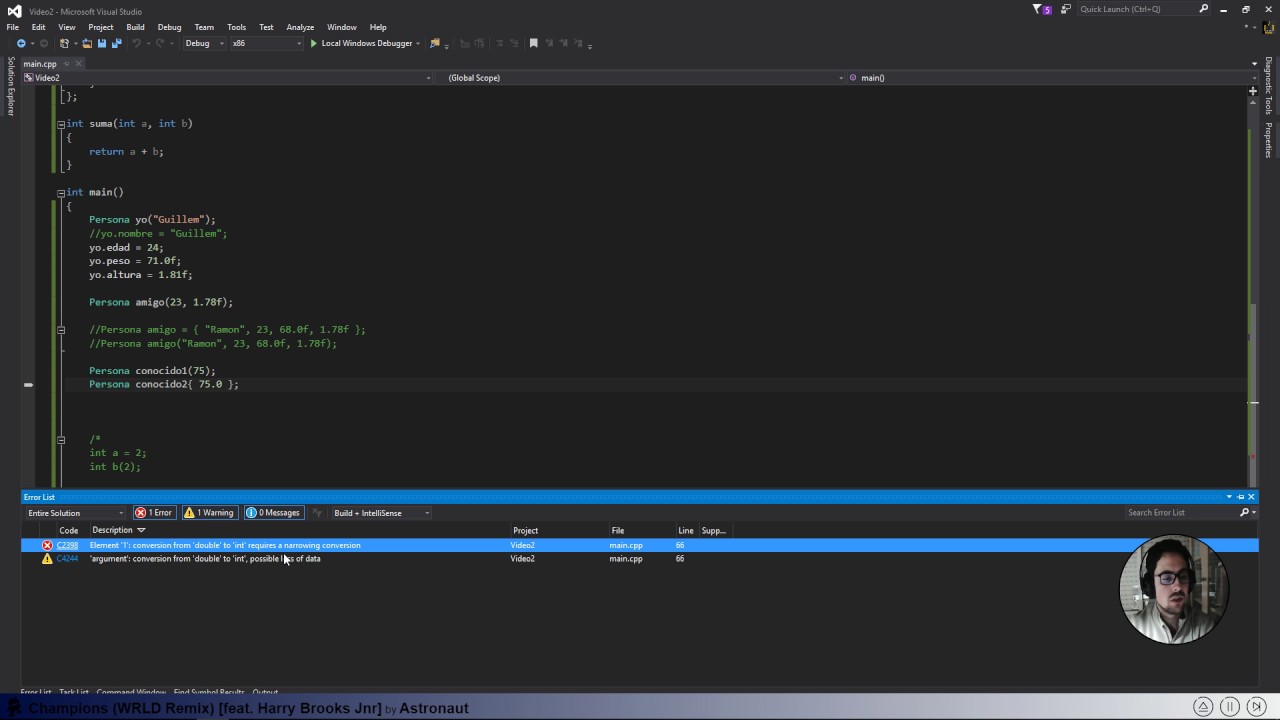Collapse the block comment outline
The width and height of the screenshot is (1280, 720).
[x=61, y=439]
